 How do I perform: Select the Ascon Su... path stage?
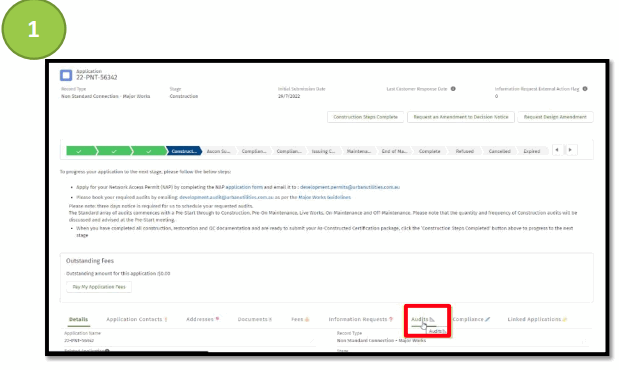point(218,151)
